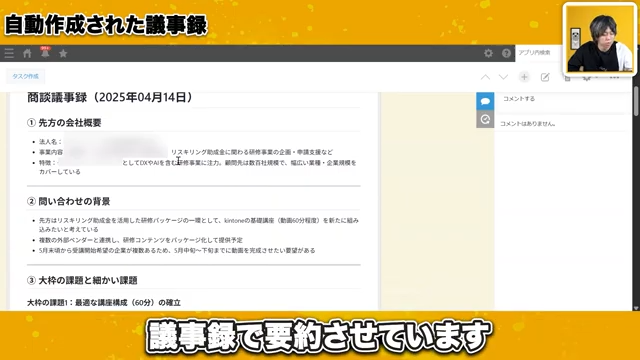
Task: Click the 特徴 bullet line
Action: [198, 167]
